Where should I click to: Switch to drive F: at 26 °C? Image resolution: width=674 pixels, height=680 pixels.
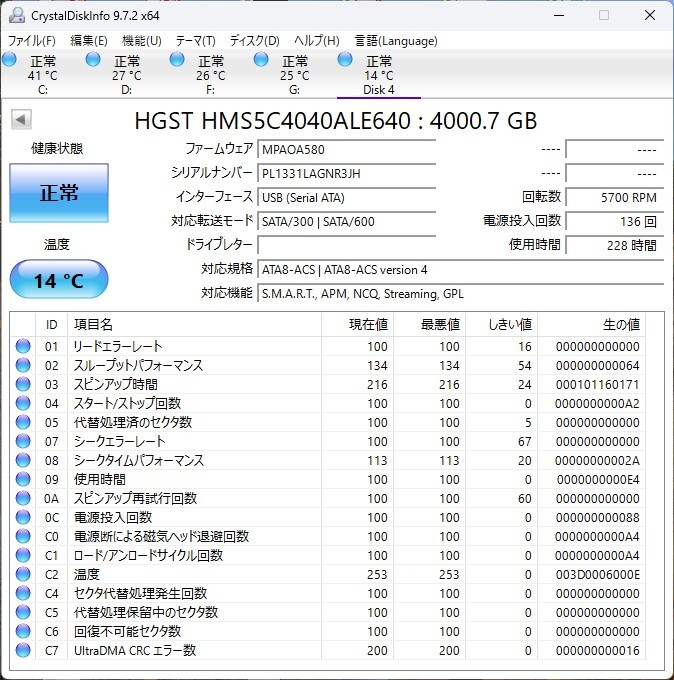(x=210, y=75)
